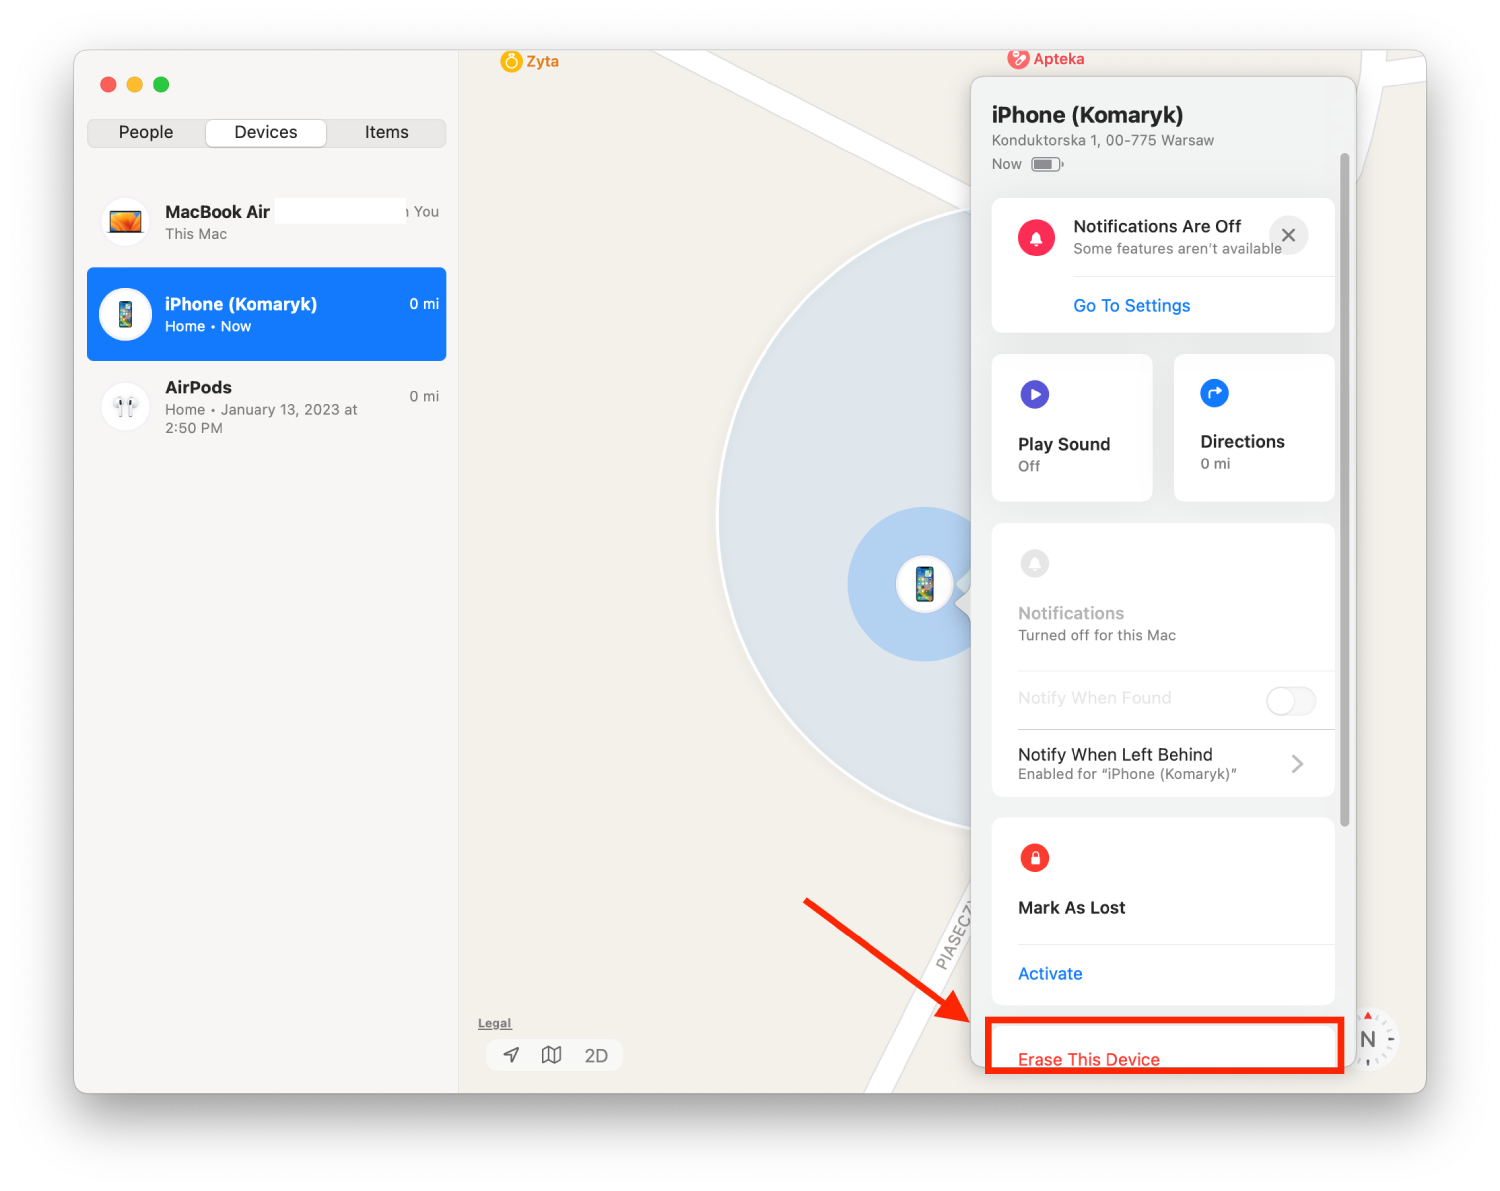Open Directions card label
The height and width of the screenshot is (1191, 1500).
(1242, 442)
